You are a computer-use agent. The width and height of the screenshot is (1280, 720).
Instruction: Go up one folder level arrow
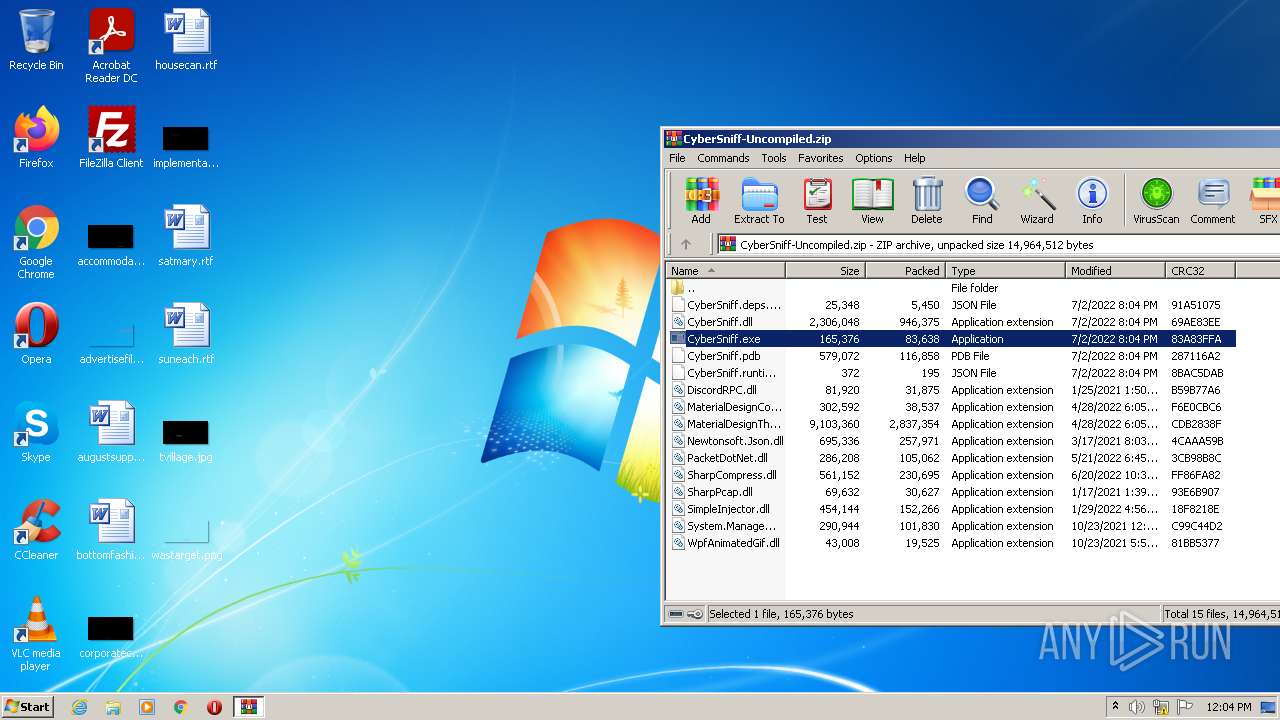[x=686, y=244]
